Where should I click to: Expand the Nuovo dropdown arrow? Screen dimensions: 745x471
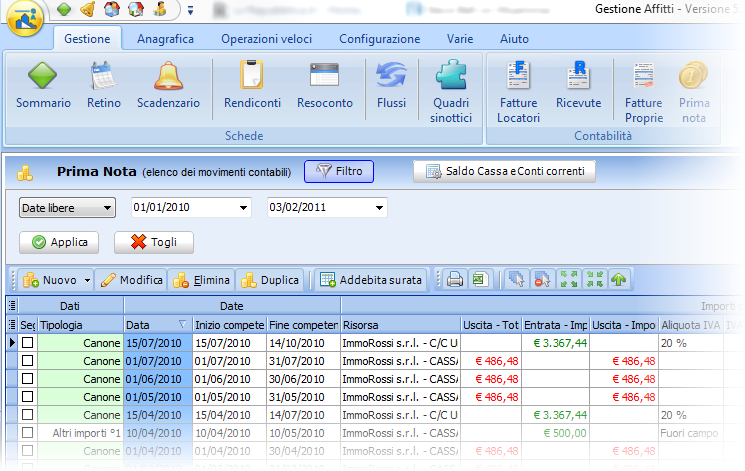(x=87, y=280)
